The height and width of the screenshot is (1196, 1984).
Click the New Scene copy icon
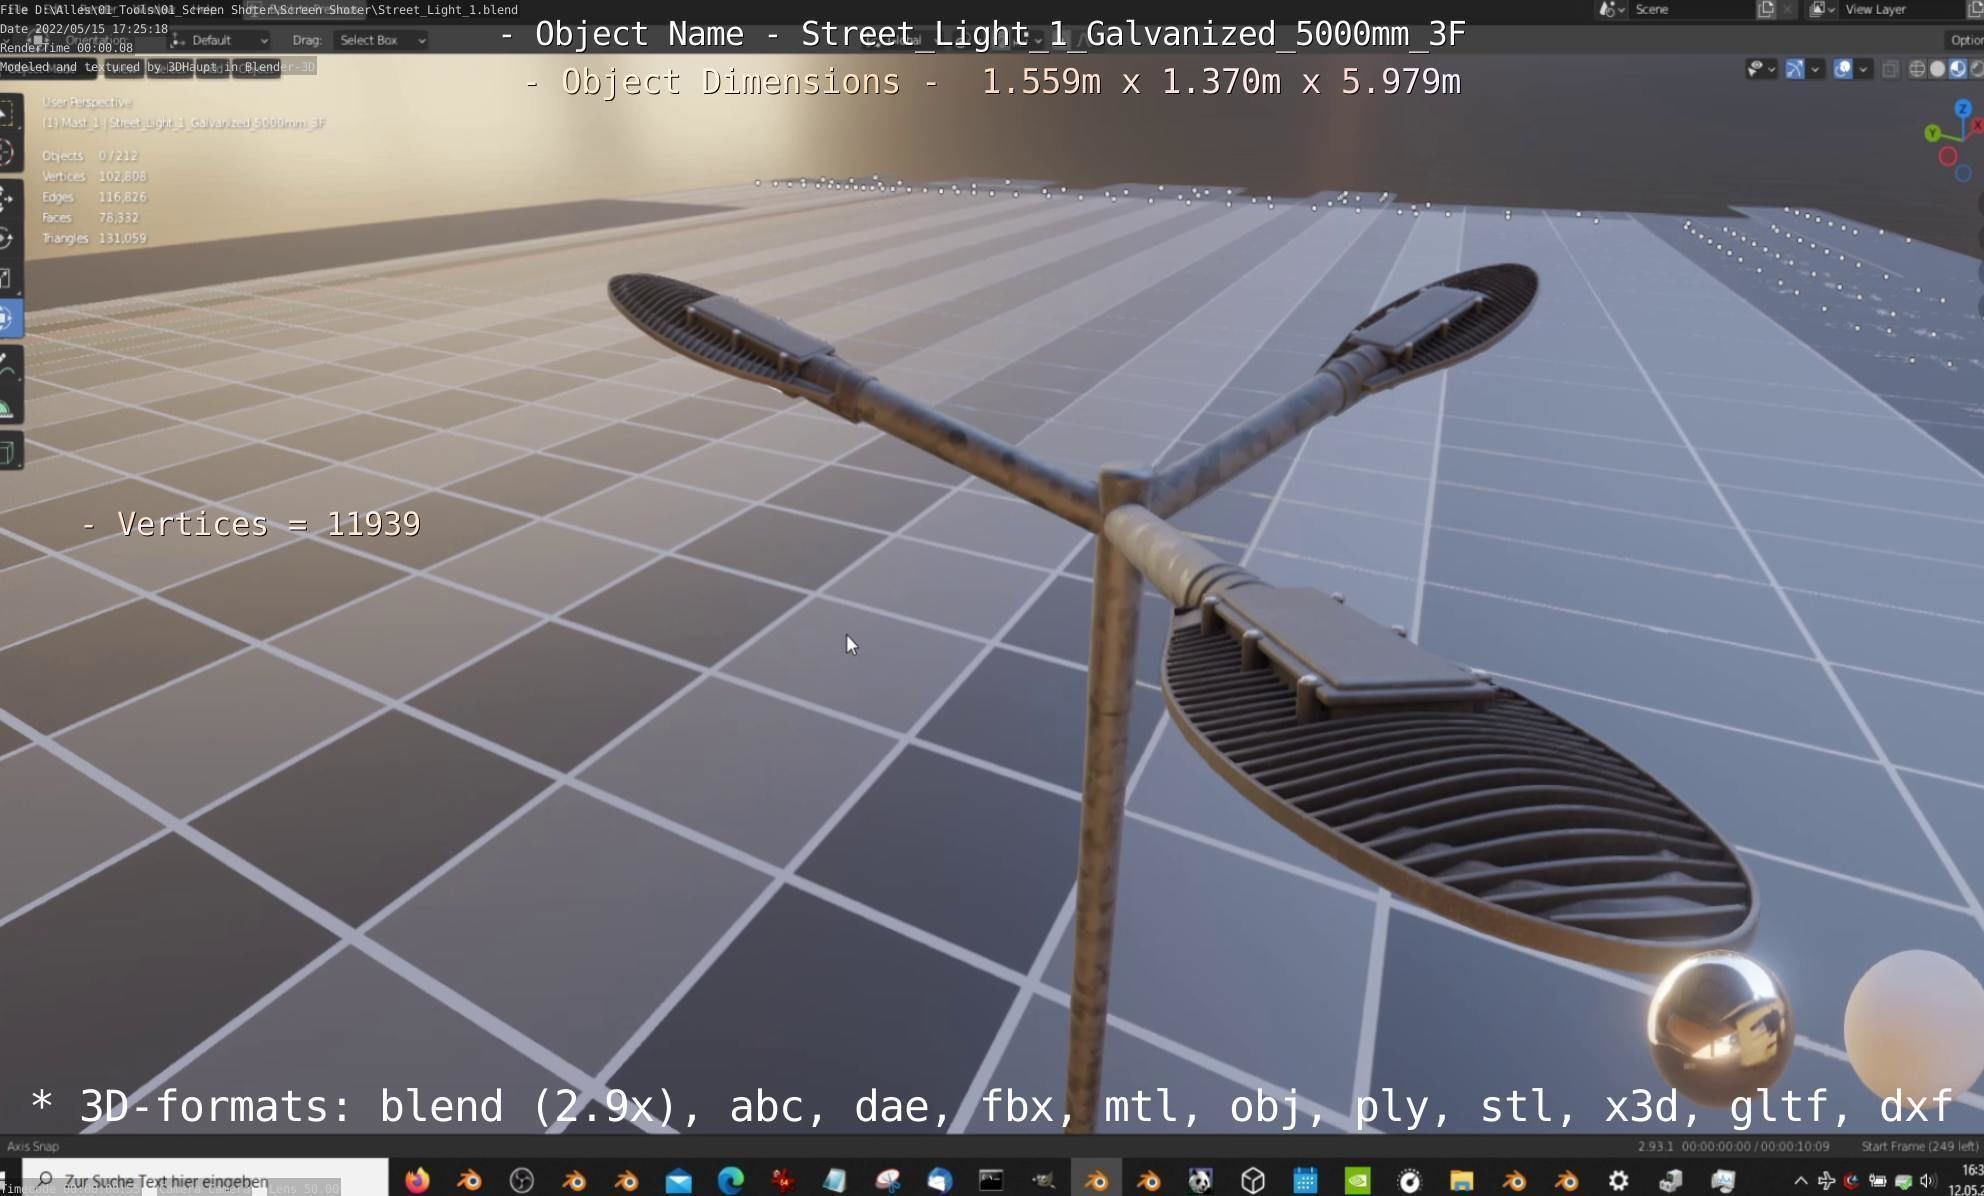click(x=1766, y=10)
